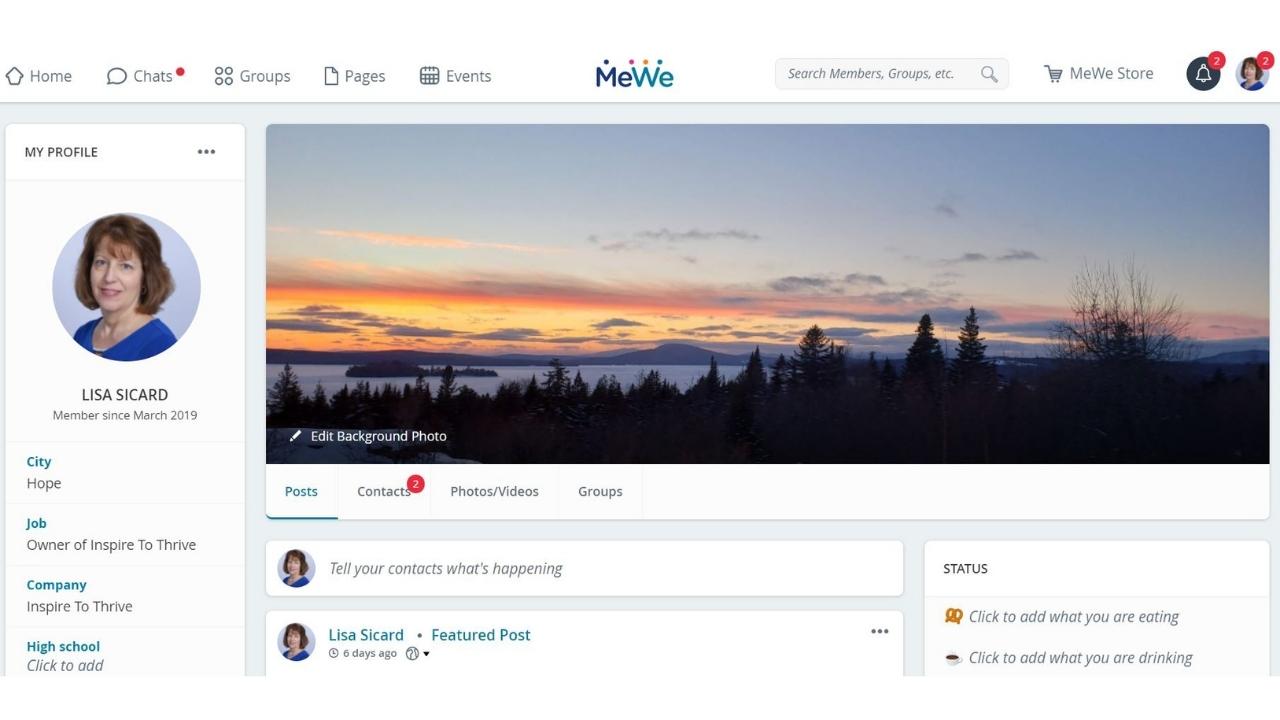Image resolution: width=1280 pixels, height=720 pixels.
Task: Click the STATUS panel heading
Action: 965,569
